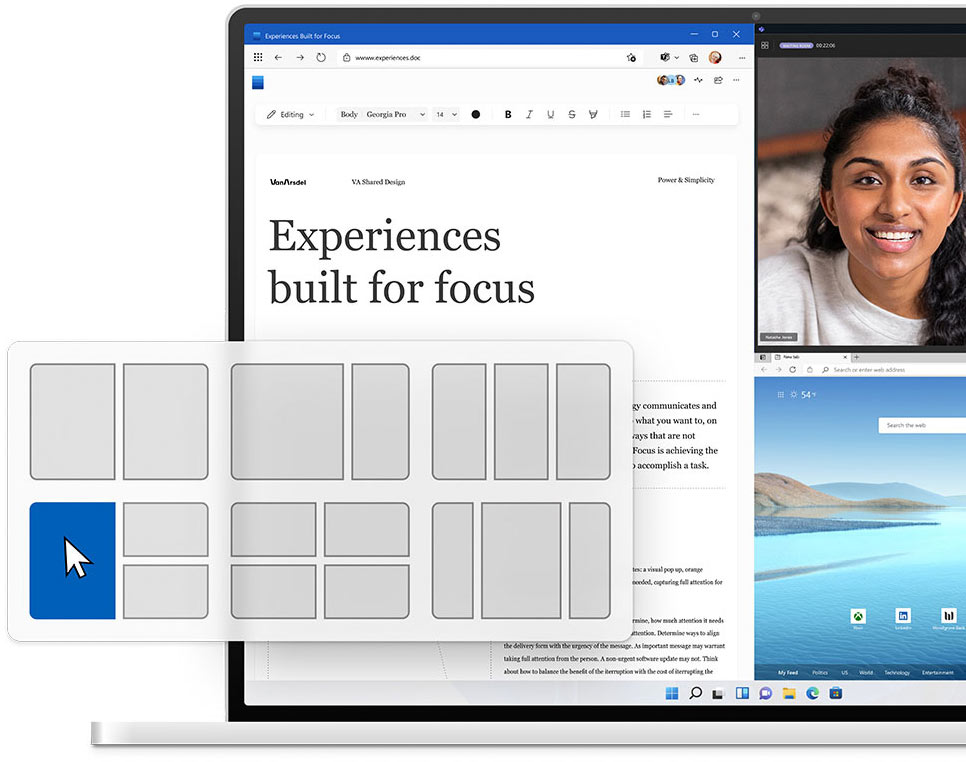
Task: Expand the Georgia Pro font dropdown
Action: click(x=395, y=115)
